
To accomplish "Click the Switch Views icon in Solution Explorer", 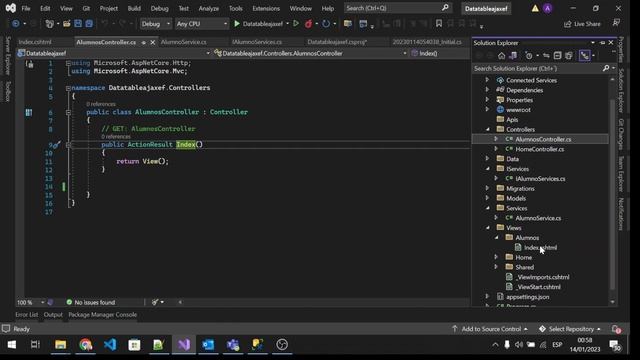I will (513, 56).
